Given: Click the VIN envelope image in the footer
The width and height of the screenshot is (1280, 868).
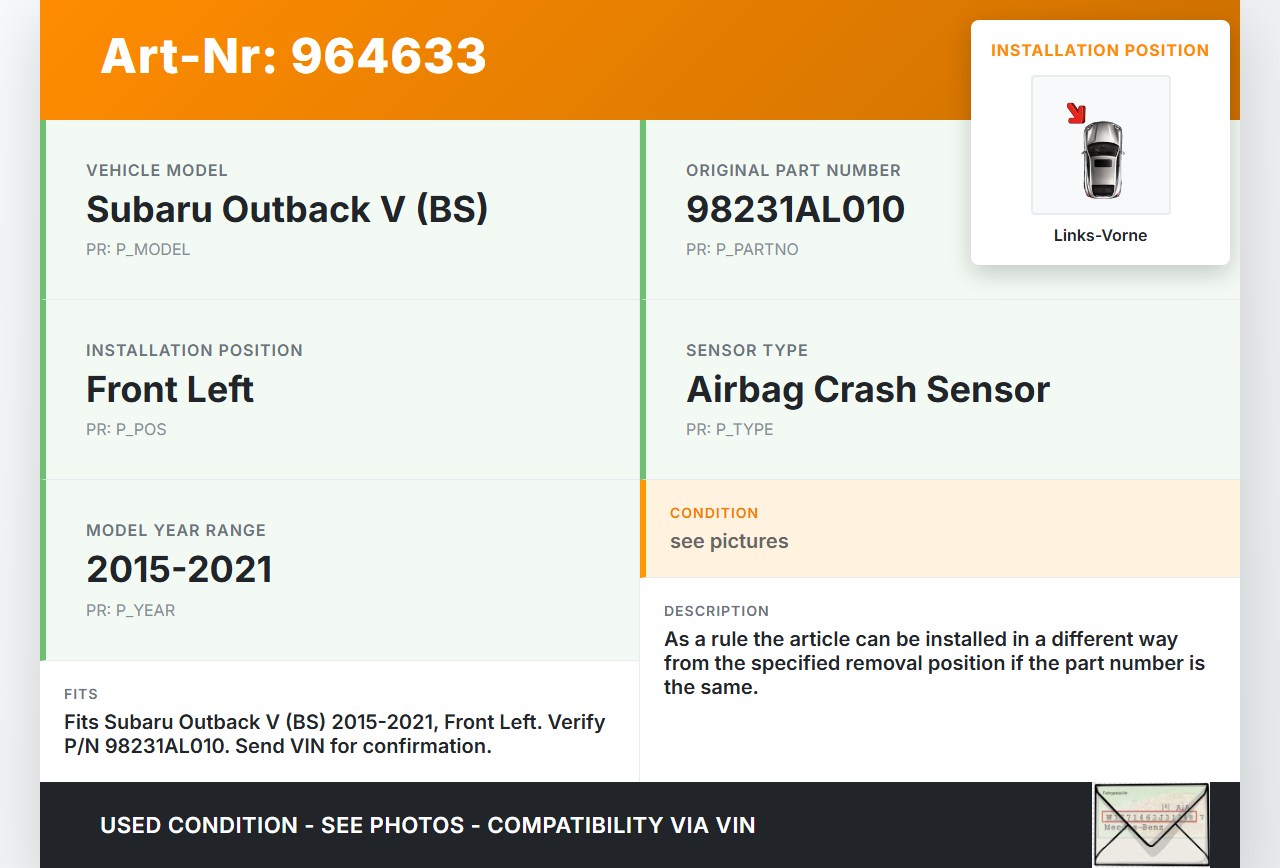Looking at the screenshot, I should [x=1151, y=824].
